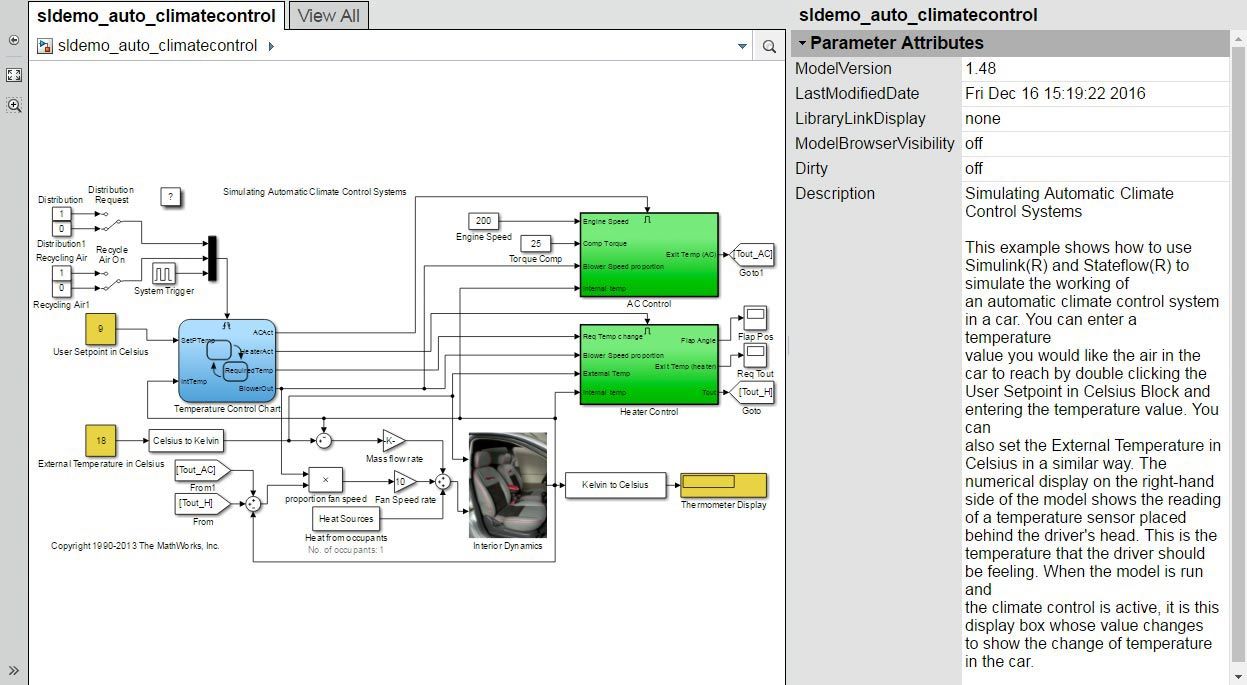Click the sldemo_auto_climatecontrol breadcrumb link
Viewport: 1247px width, 685px height.
158,46
